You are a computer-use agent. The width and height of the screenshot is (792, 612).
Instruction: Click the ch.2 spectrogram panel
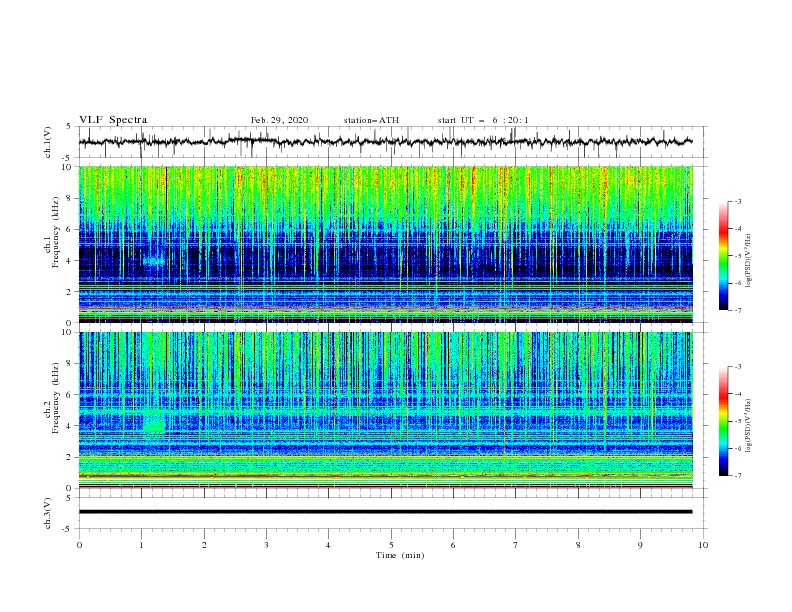pyautogui.click(x=385, y=410)
